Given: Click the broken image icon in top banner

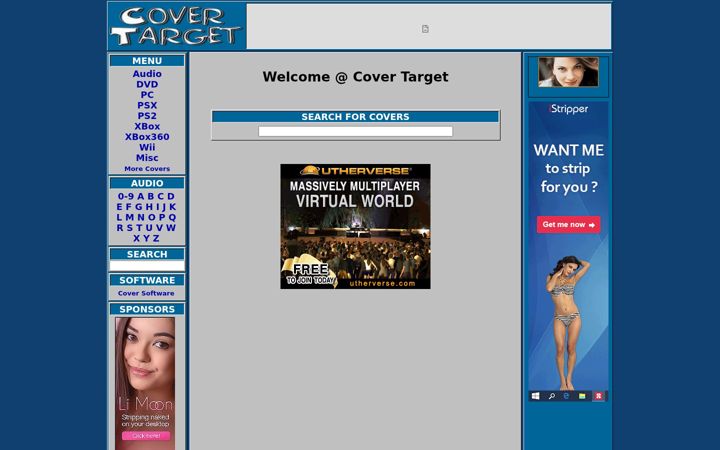Looking at the screenshot, I should pos(425,29).
